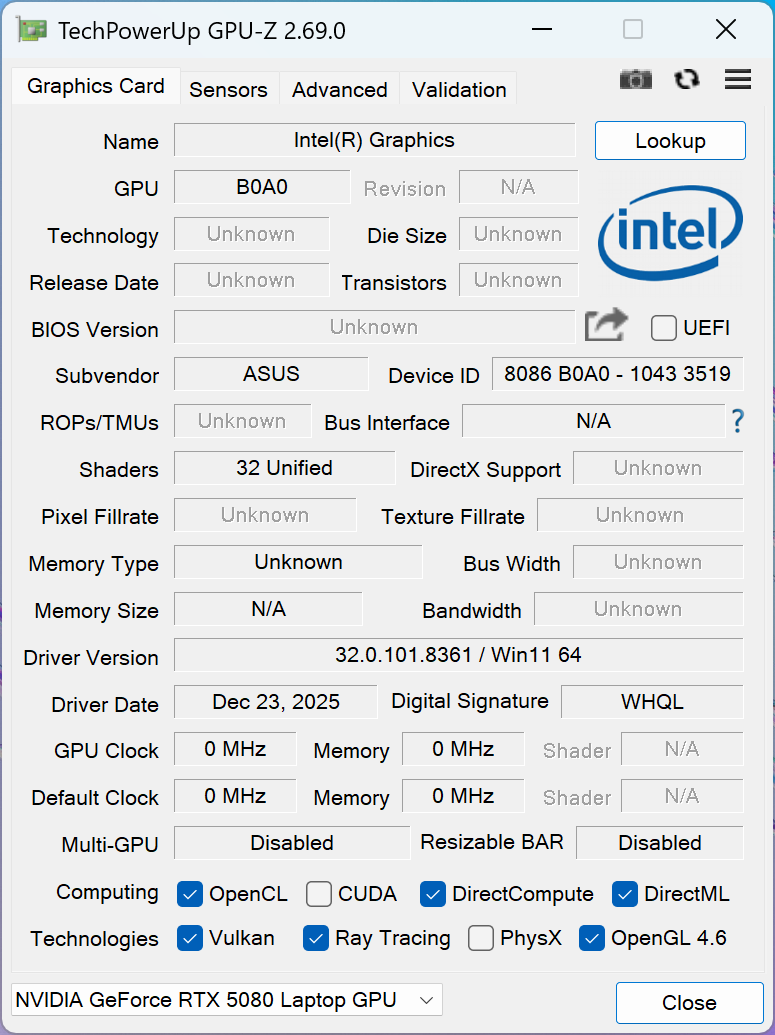Viewport: 775px width, 1035px height.
Task: Click the GPU field showing B0A0
Action: (262, 187)
